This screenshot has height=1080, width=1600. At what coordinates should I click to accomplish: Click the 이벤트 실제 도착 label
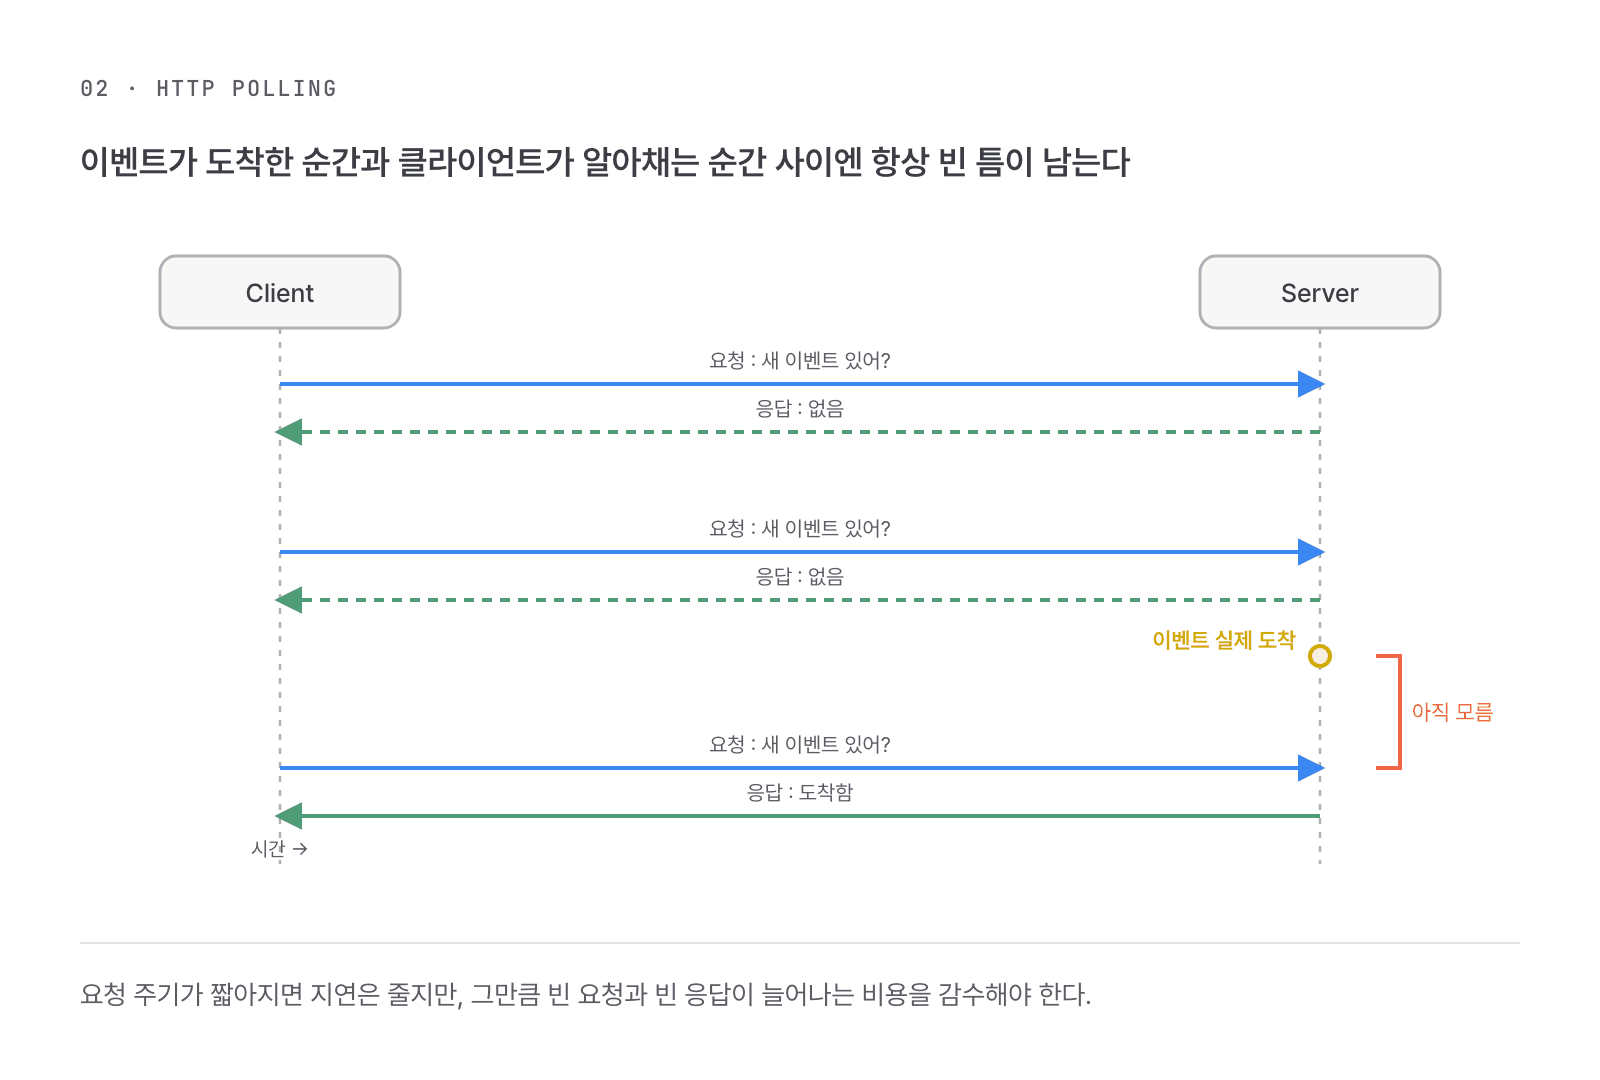point(1224,640)
